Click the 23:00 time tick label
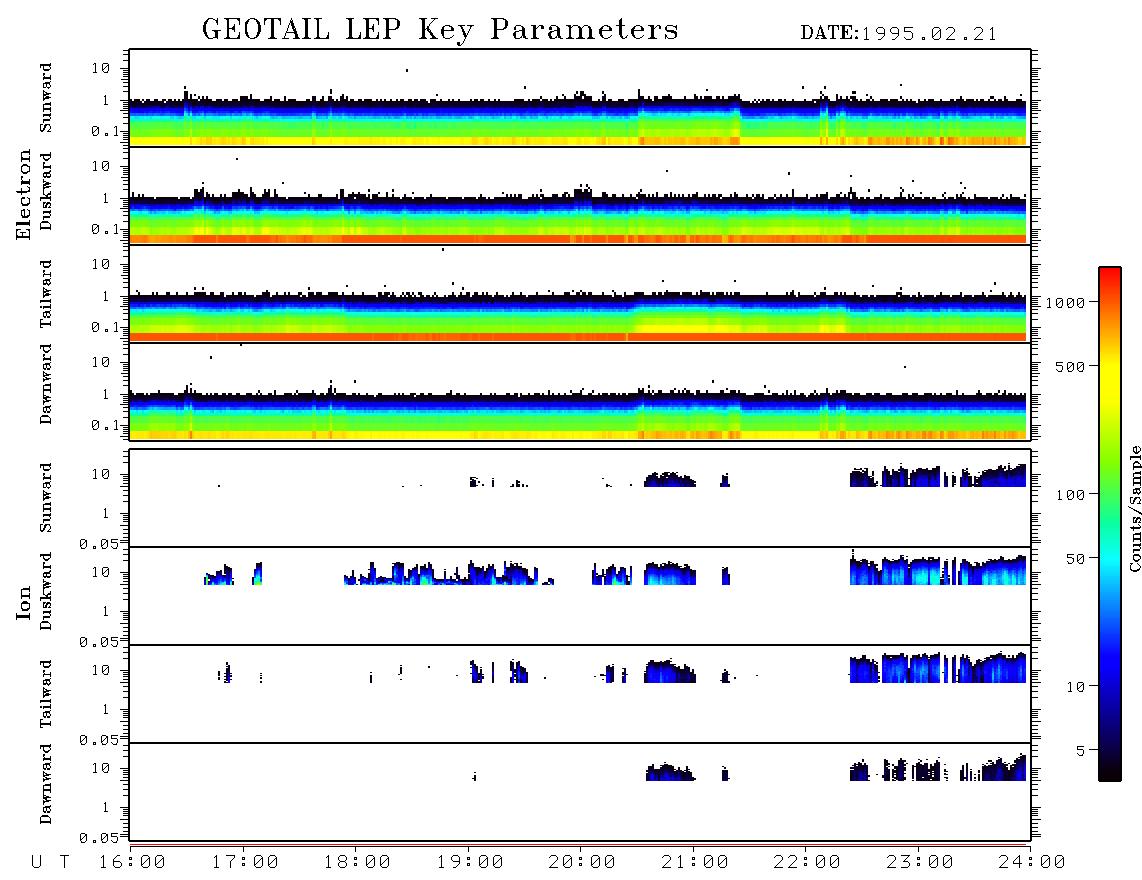This screenshot has height=880, width=1142. pyautogui.click(x=920, y=862)
